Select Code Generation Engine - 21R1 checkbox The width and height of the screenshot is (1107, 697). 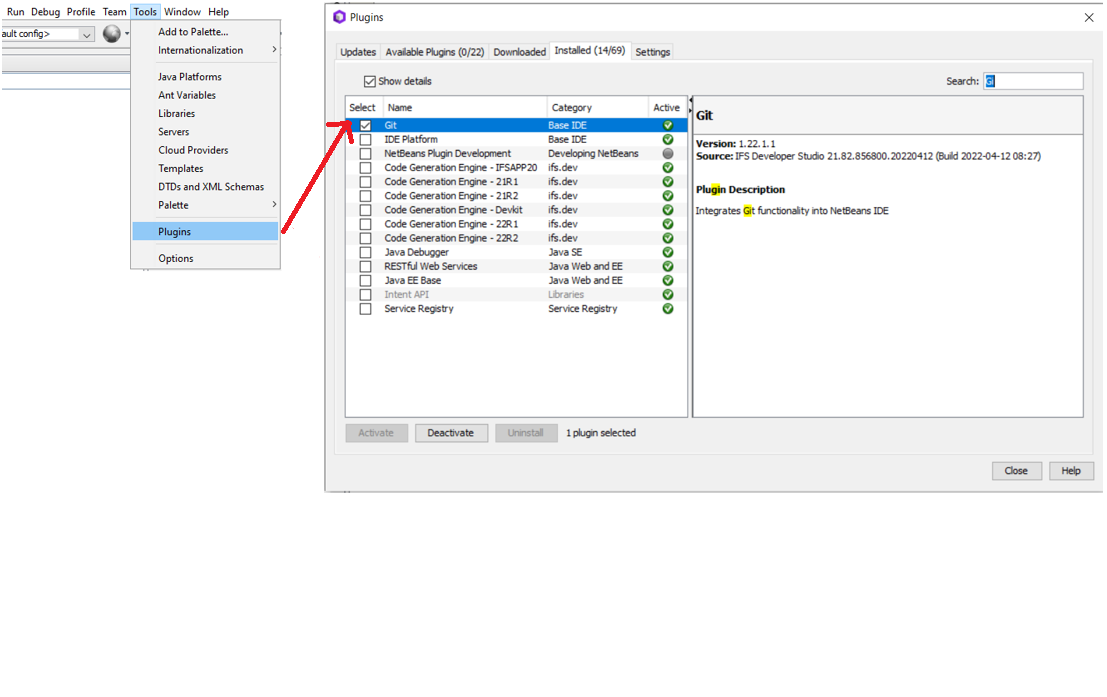click(x=365, y=181)
